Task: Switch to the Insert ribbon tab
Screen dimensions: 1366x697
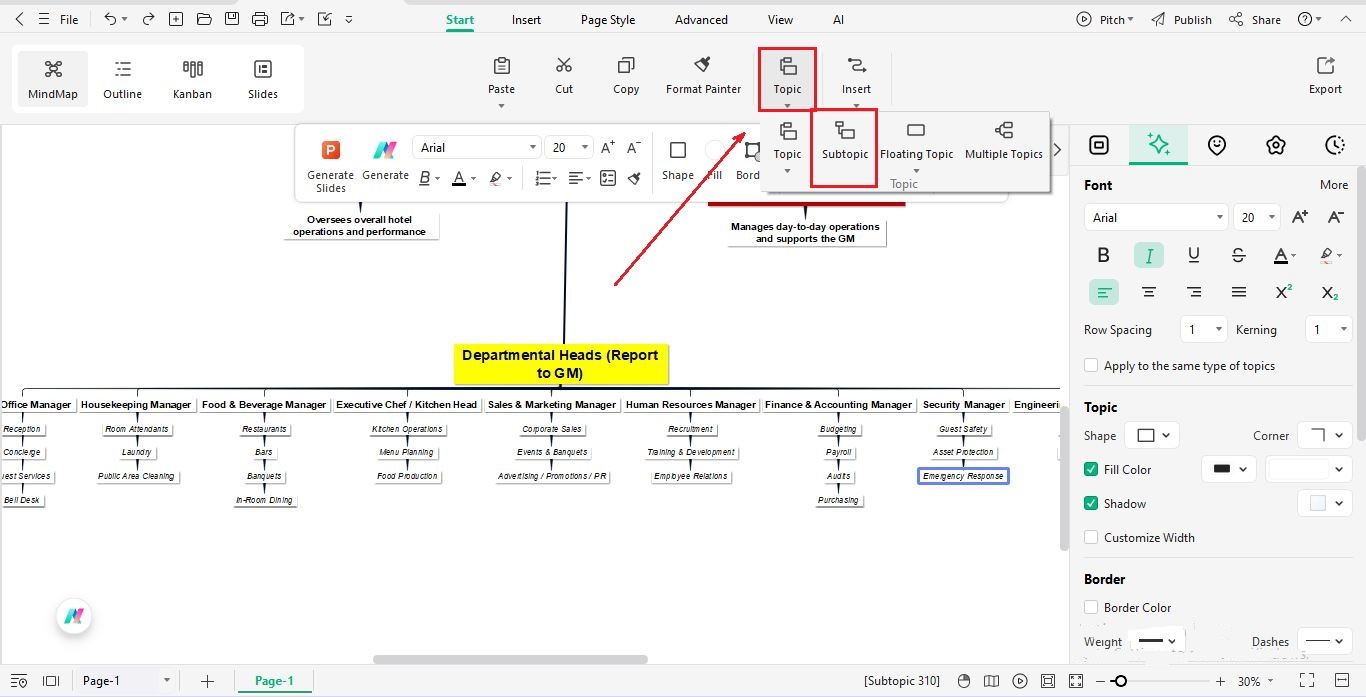Action: click(526, 19)
